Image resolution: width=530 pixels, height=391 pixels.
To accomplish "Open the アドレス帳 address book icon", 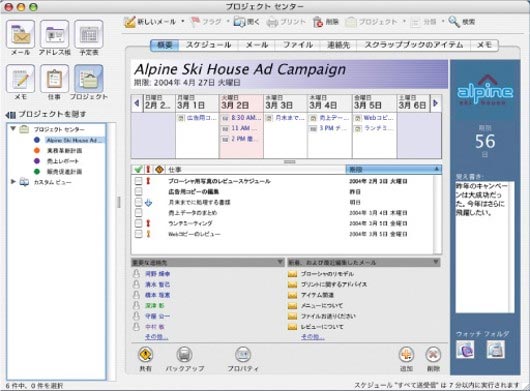I will click(54, 34).
